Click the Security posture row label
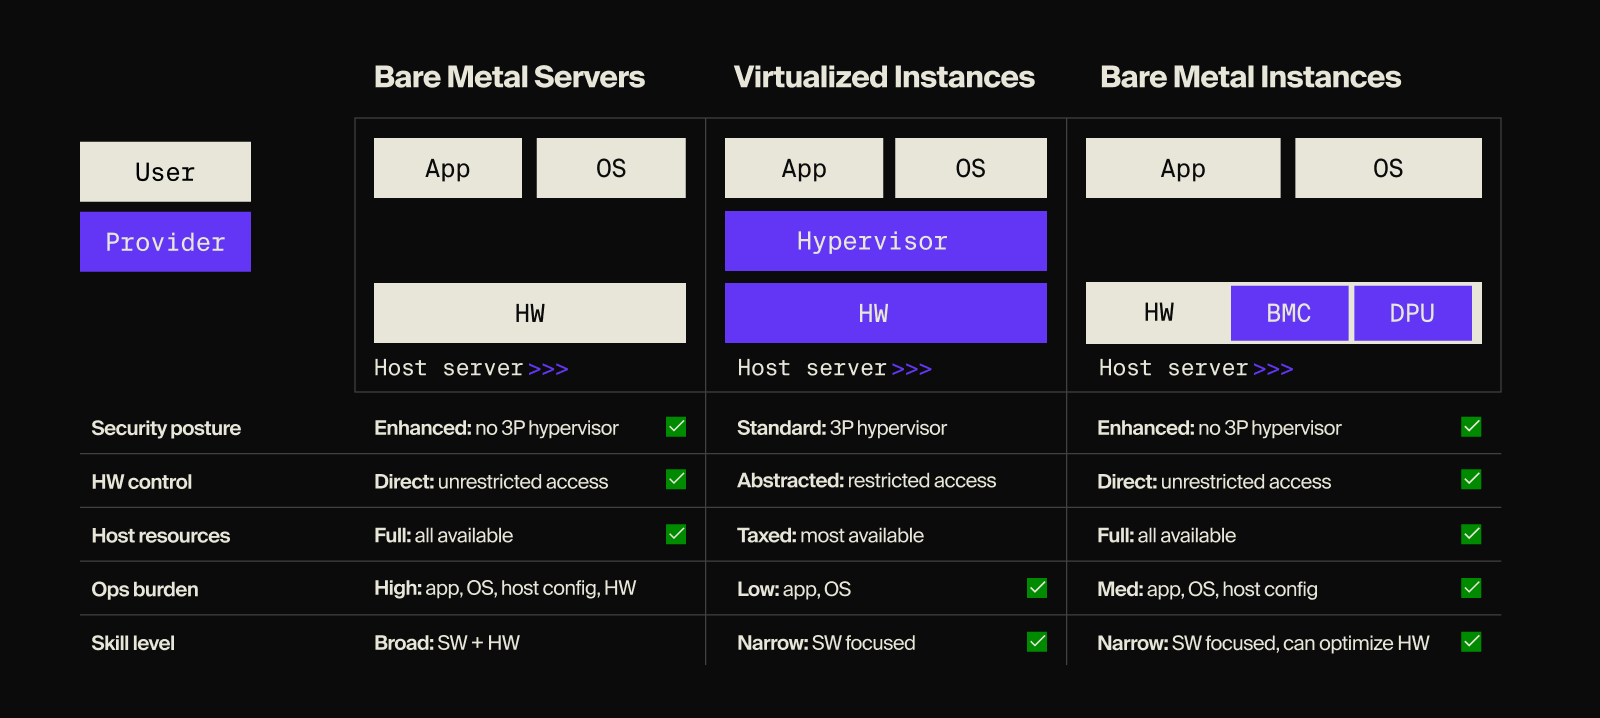Image resolution: width=1600 pixels, height=718 pixels. pyautogui.click(x=166, y=428)
